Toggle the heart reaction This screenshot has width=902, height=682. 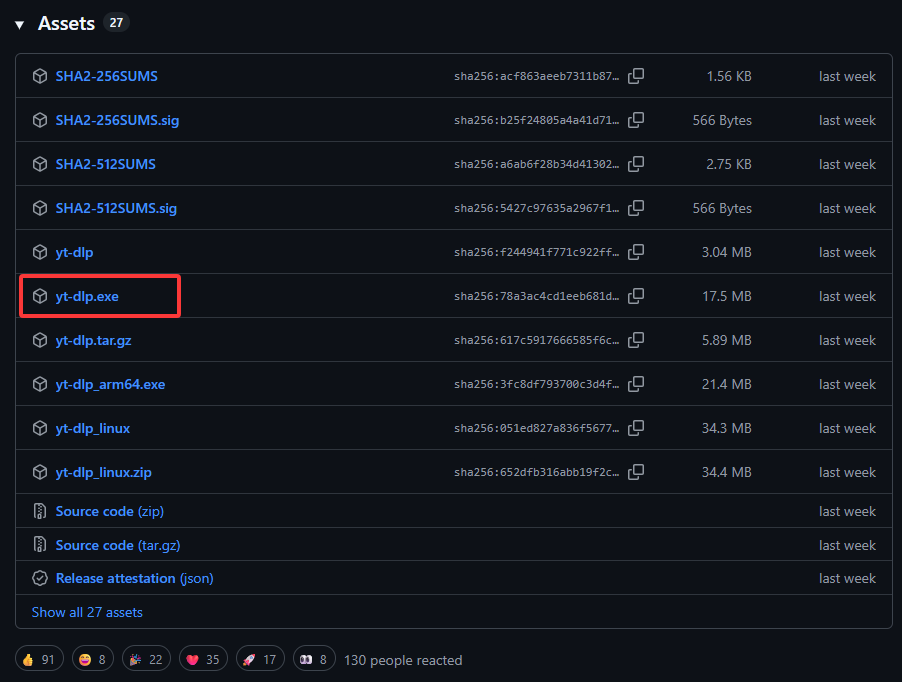pyautogui.click(x=204, y=659)
